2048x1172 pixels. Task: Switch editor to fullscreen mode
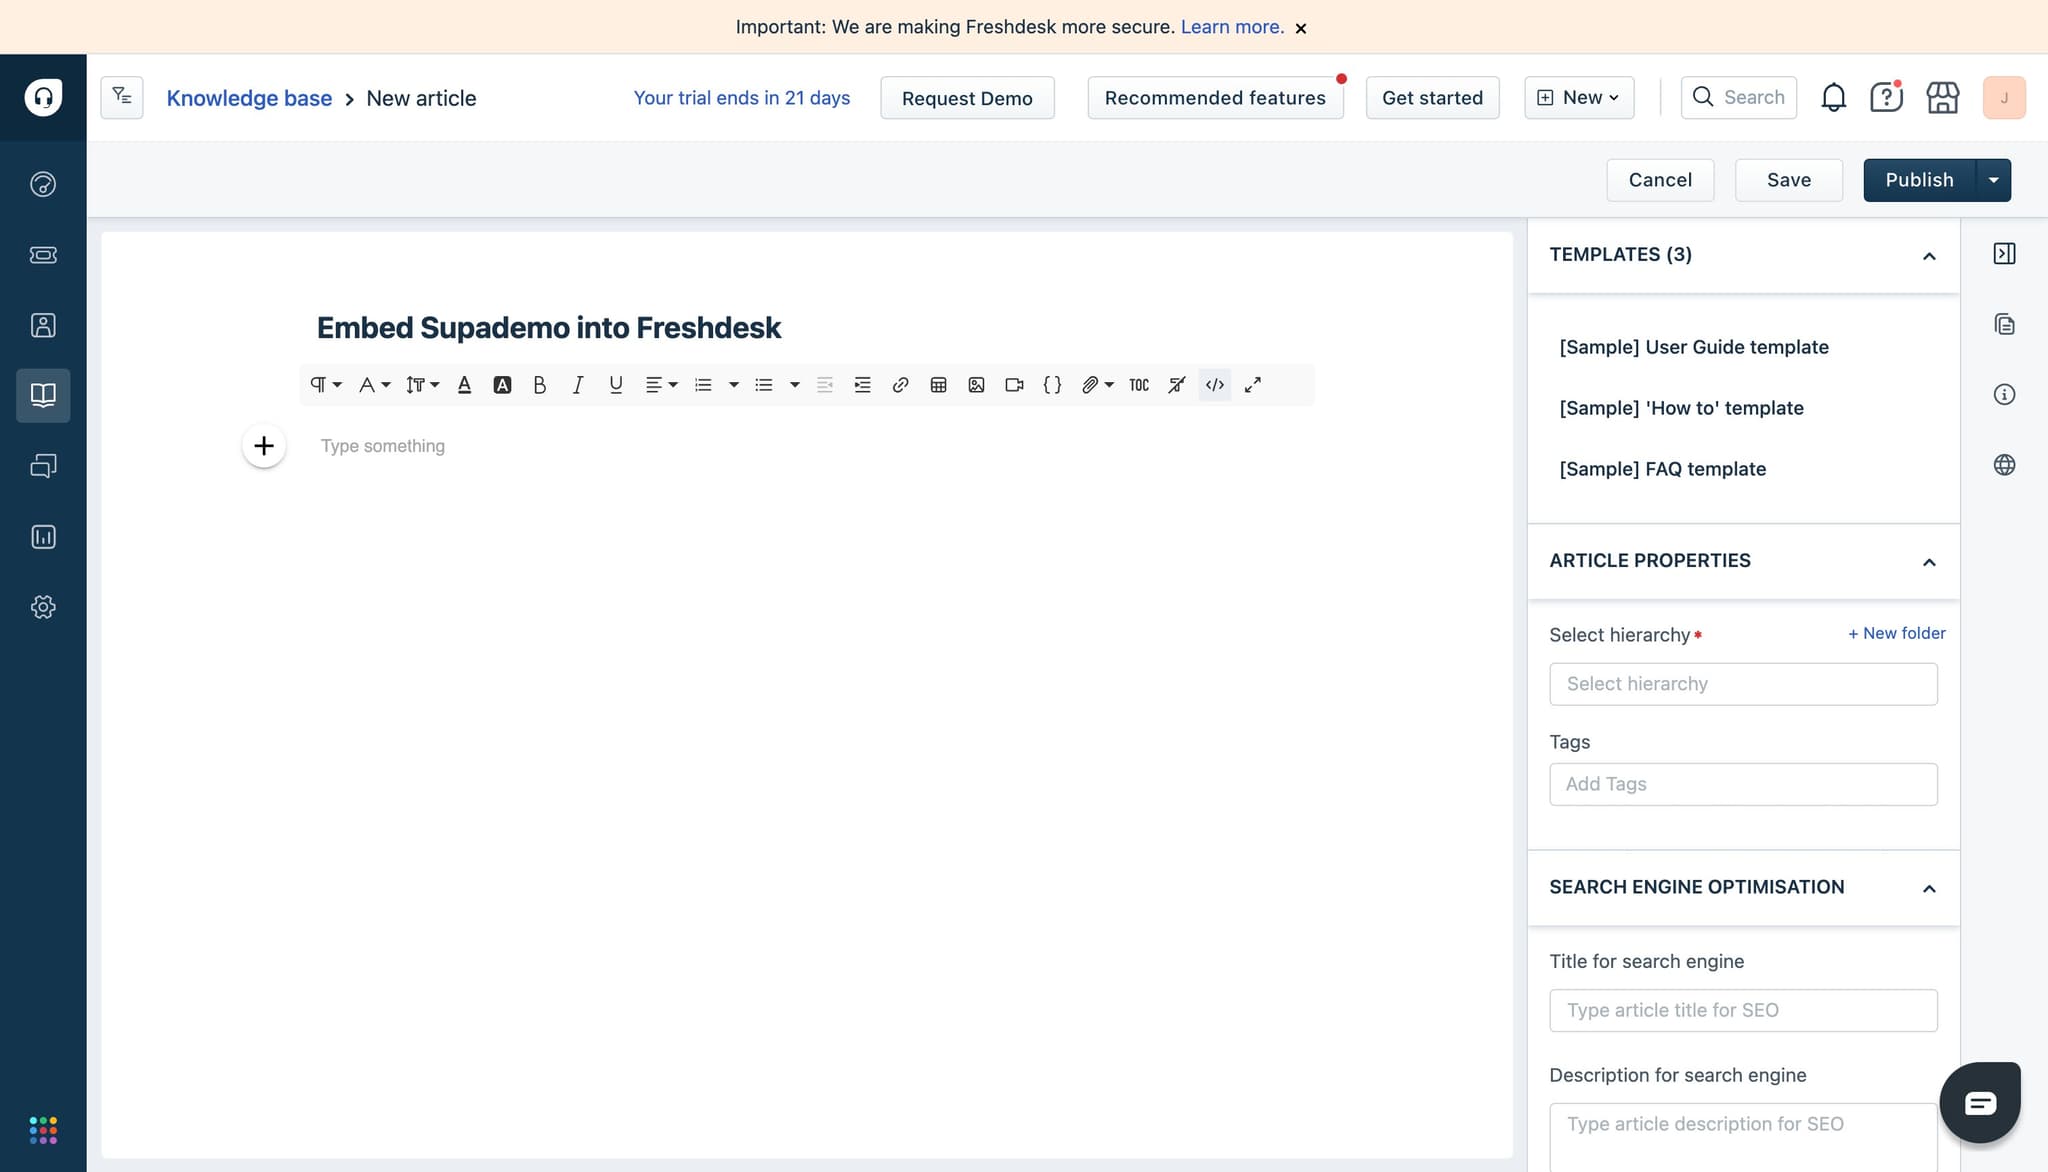click(x=1252, y=385)
